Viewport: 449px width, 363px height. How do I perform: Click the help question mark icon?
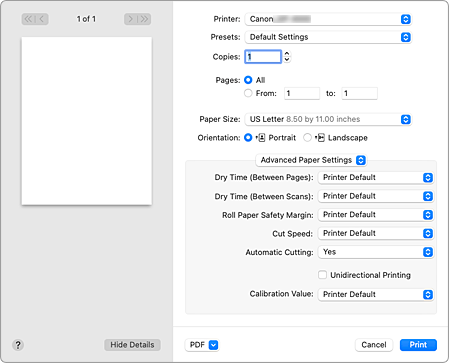(18, 345)
